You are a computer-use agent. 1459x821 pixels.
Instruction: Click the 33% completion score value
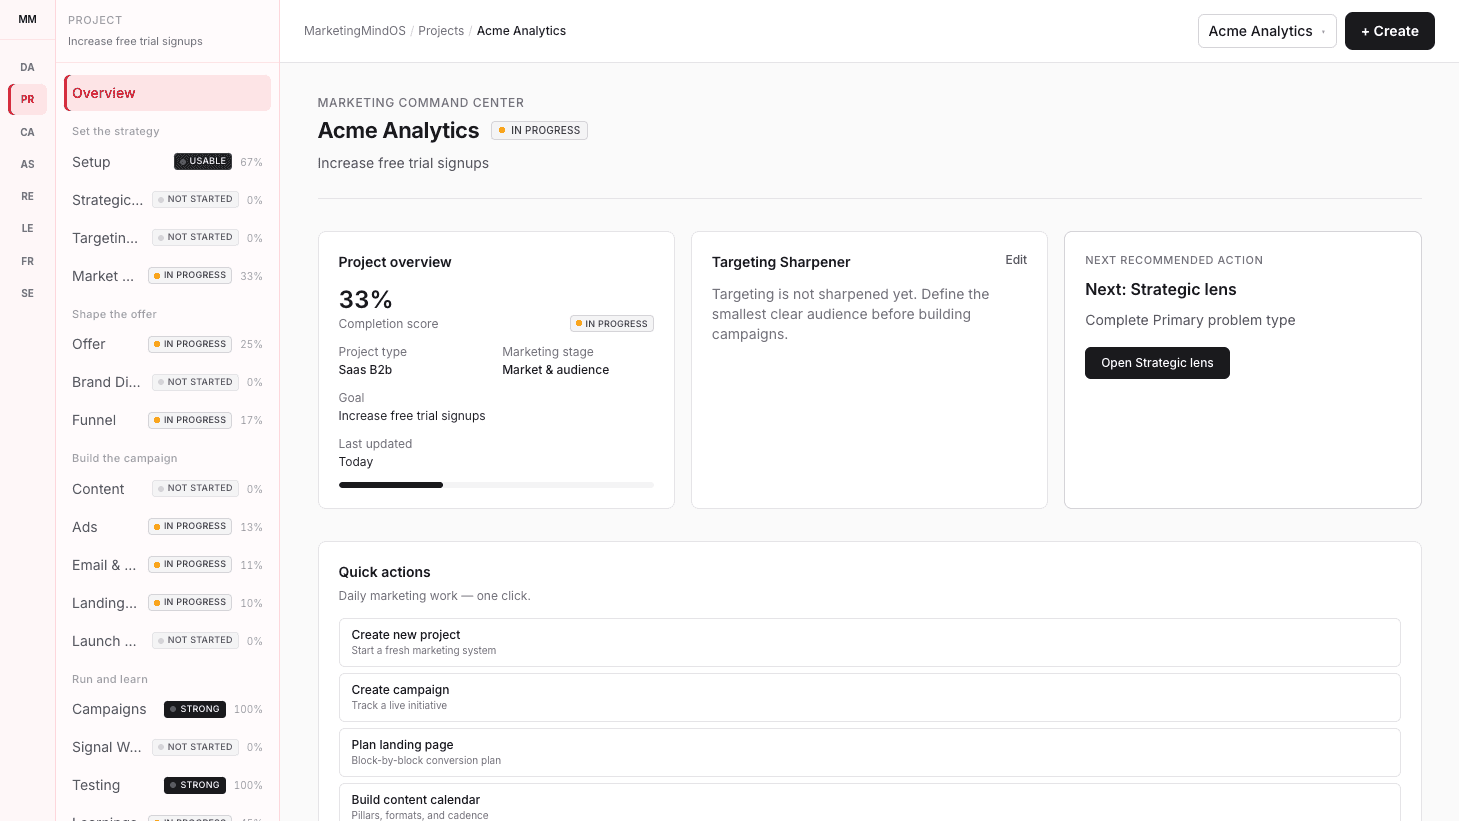[365, 300]
